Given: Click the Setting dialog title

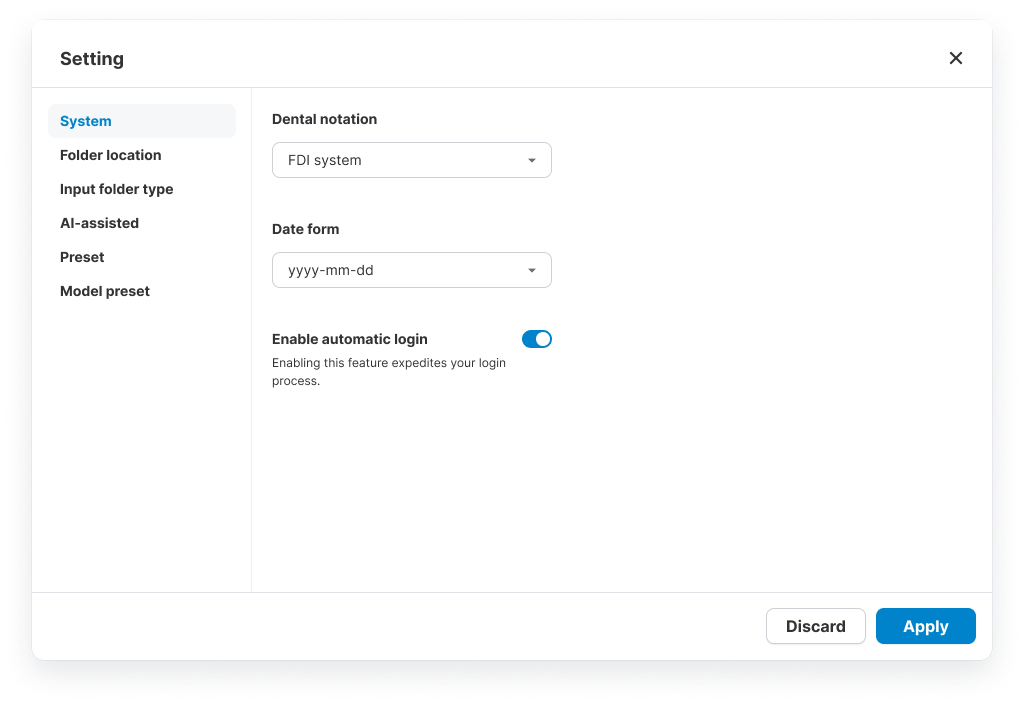Looking at the screenshot, I should pos(92,59).
